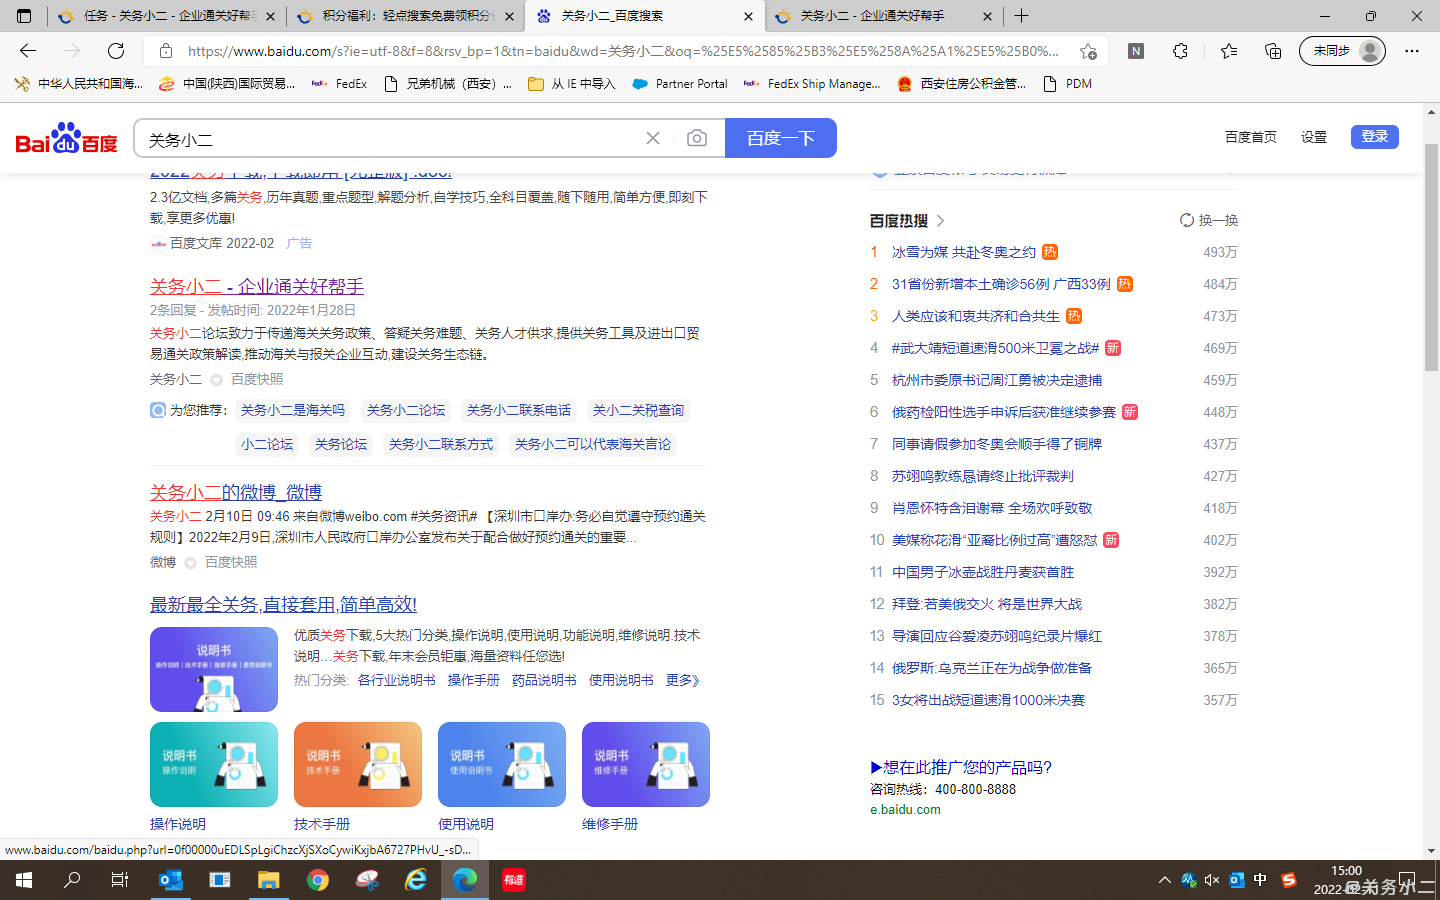Open result 关务小二 - 企业通关好帮手
The width and height of the screenshot is (1440, 900).
click(257, 286)
